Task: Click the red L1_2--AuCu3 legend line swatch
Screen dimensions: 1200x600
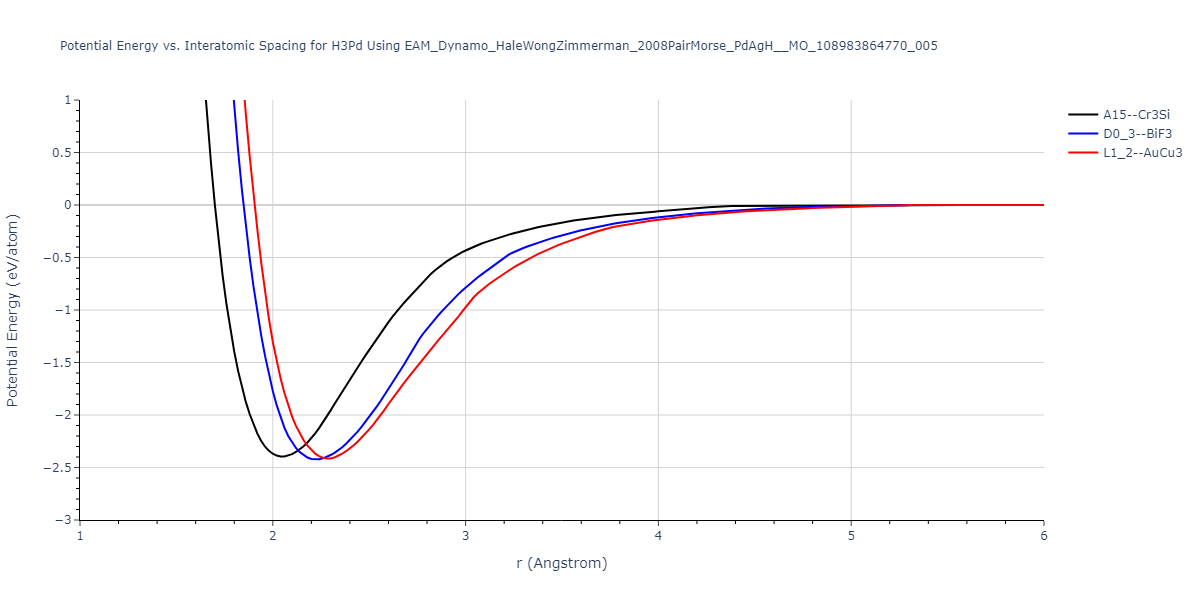Action: [1083, 153]
